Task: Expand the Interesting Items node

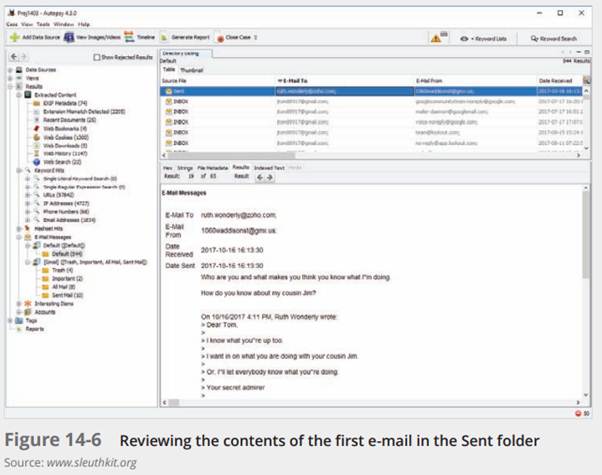Action: tap(19, 304)
